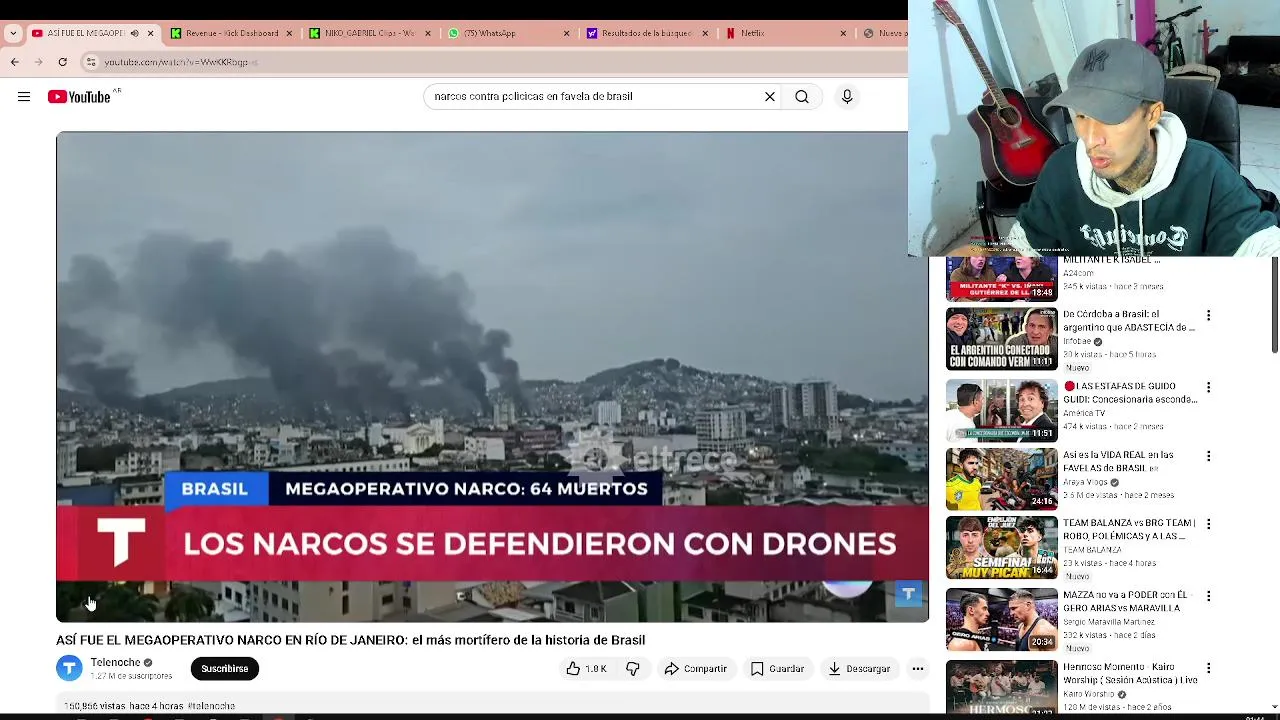Open the Nueva tab at the right
Viewport: 1280px width, 720px height.
pos(883,33)
